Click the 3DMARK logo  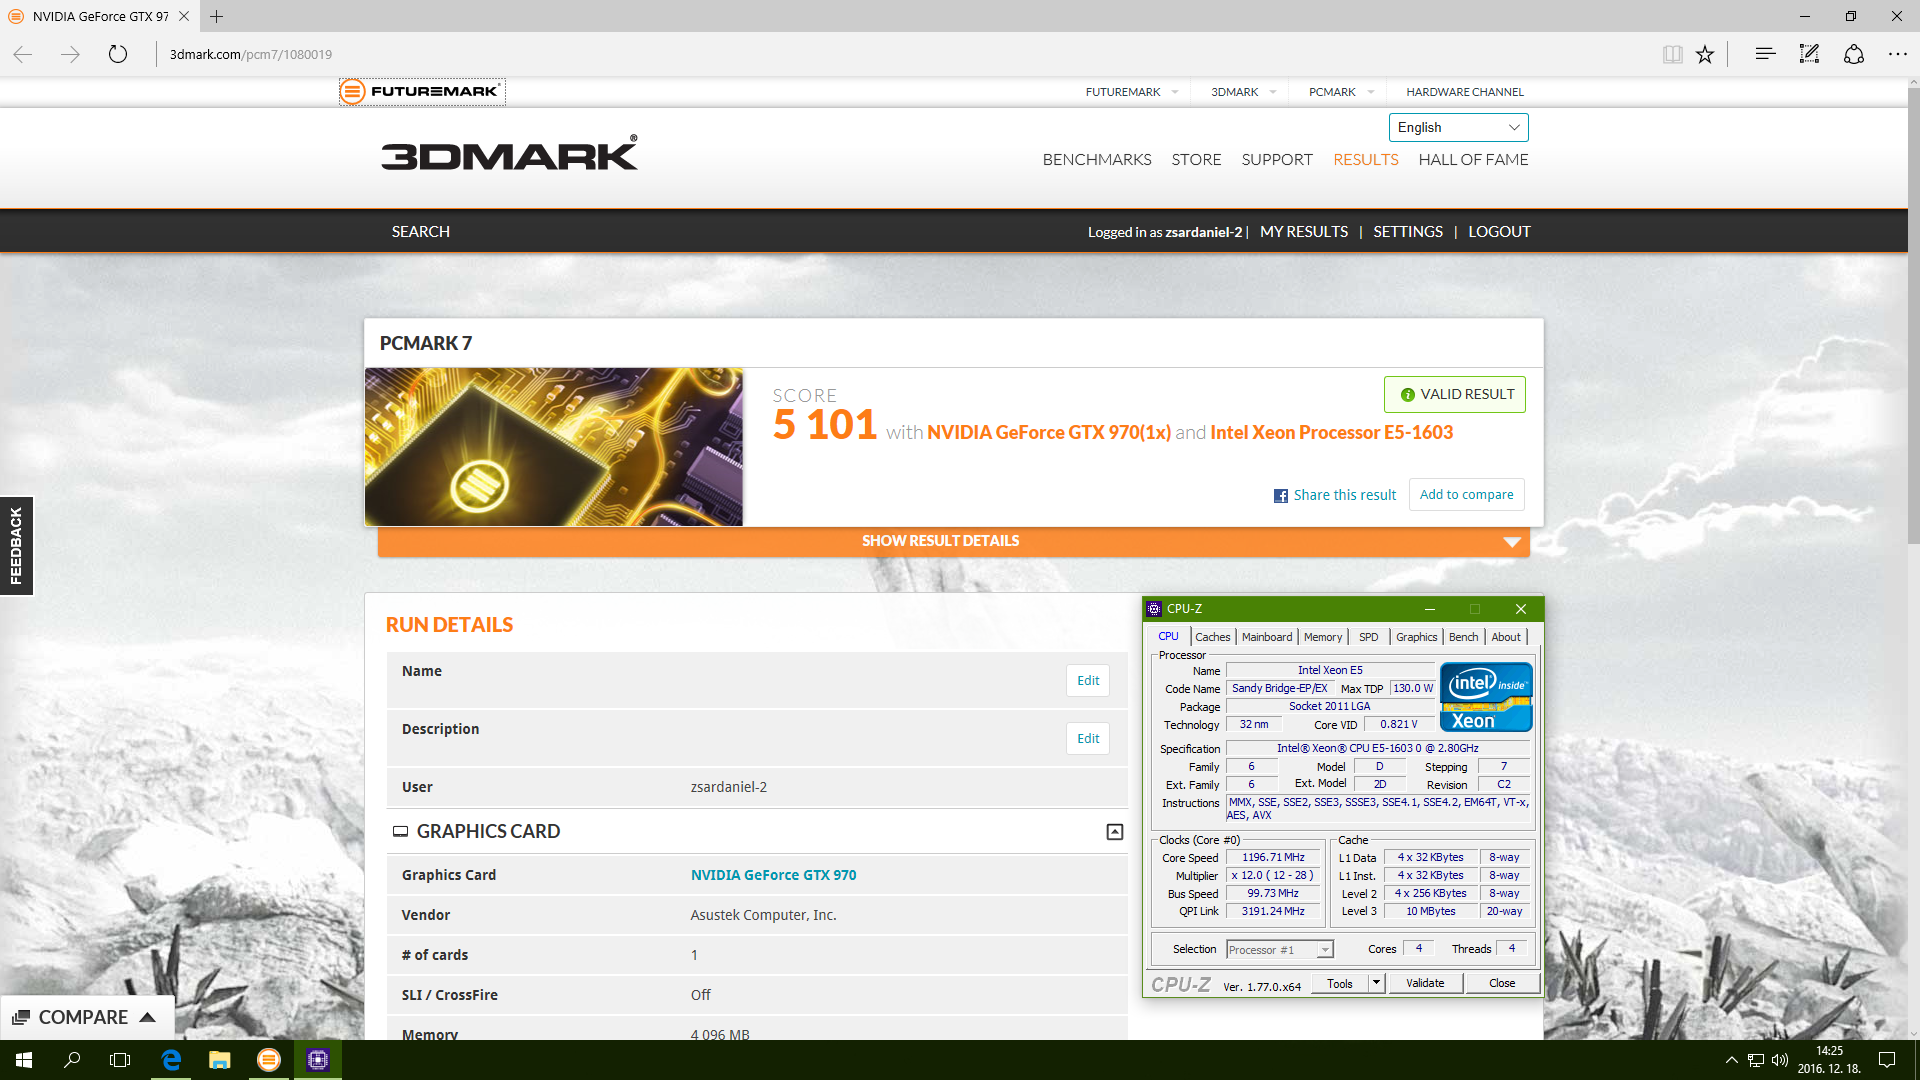point(509,153)
